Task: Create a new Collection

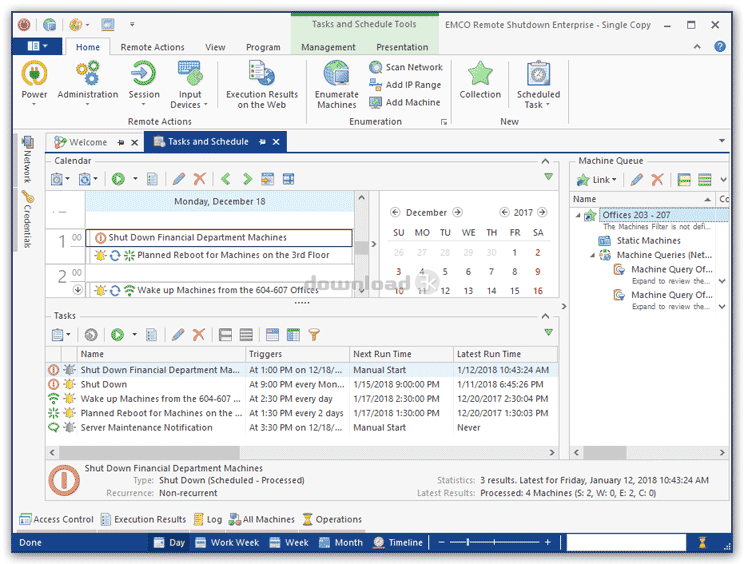Action: click(x=480, y=80)
